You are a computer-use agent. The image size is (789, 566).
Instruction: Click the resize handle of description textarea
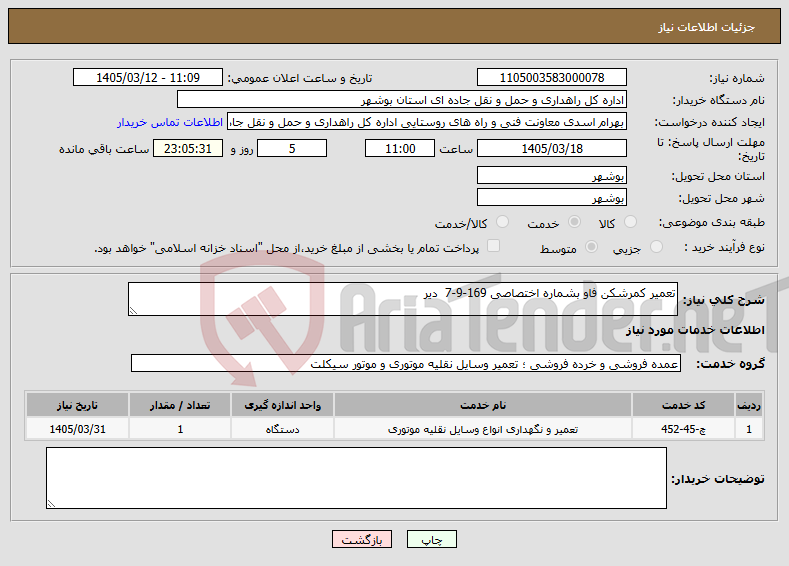tap(133, 311)
